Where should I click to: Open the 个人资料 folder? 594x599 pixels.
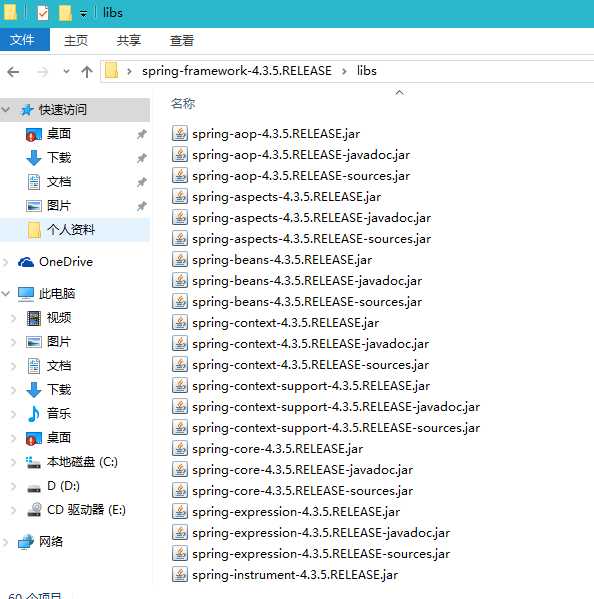tap(71, 230)
